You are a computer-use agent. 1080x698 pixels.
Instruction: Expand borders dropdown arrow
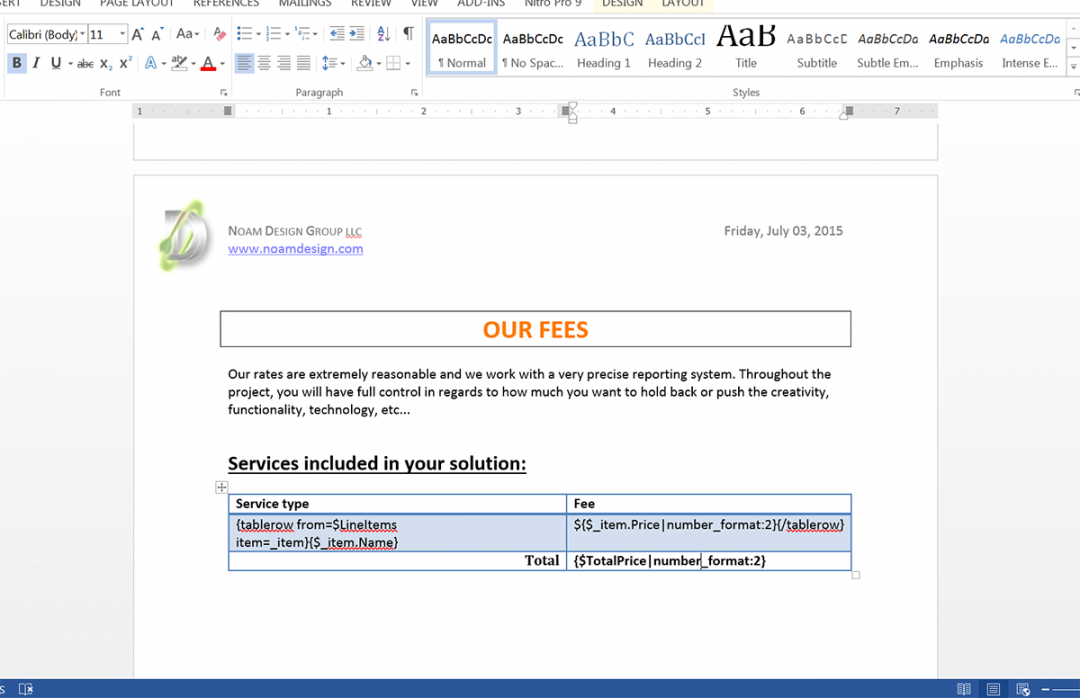coord(408,64)
